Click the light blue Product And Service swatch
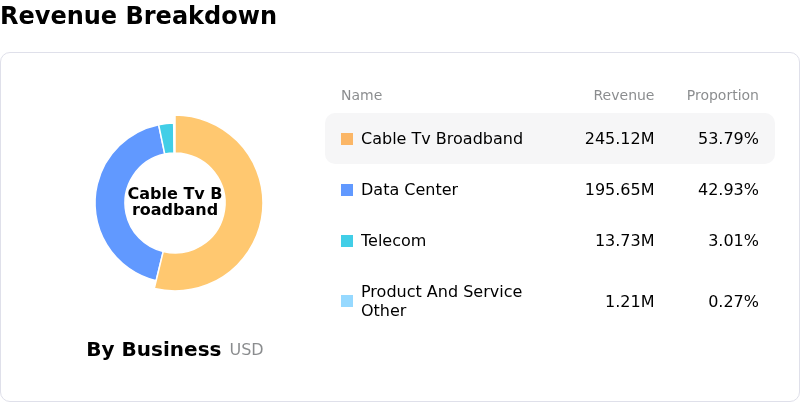This screenshot has height=402, width=800. tap(347, 301)
